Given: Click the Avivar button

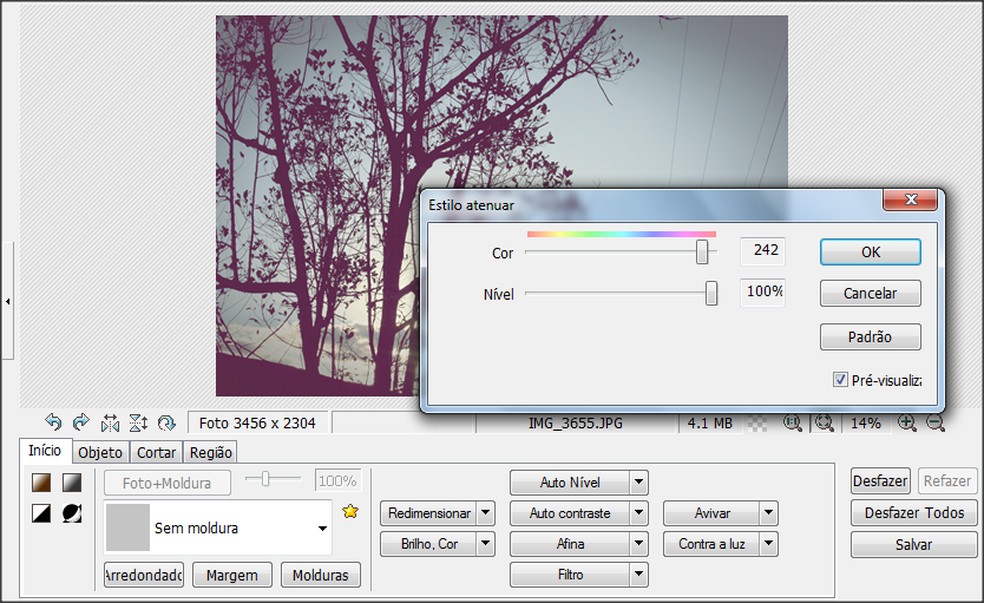Looking at the screenshot, I should (x=712, y=513).
